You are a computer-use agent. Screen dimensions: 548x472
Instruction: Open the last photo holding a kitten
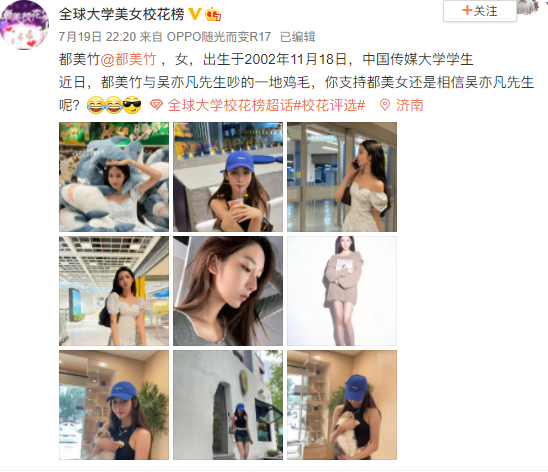pos(342,405)
